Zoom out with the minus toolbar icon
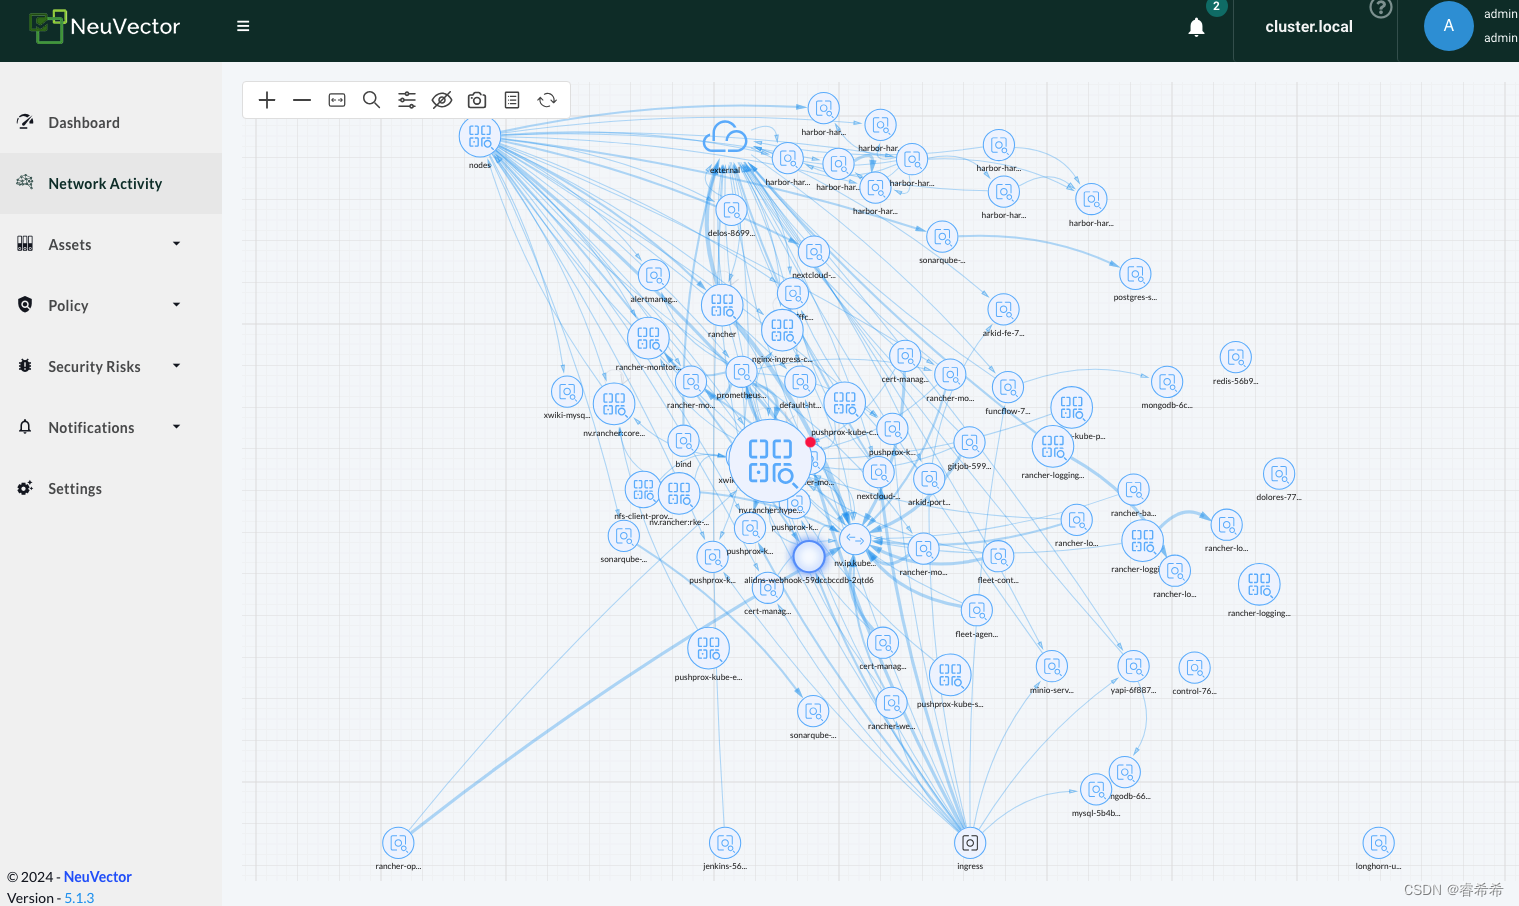The width and height of the screenshot is (1519, 906). coord(302,100)
